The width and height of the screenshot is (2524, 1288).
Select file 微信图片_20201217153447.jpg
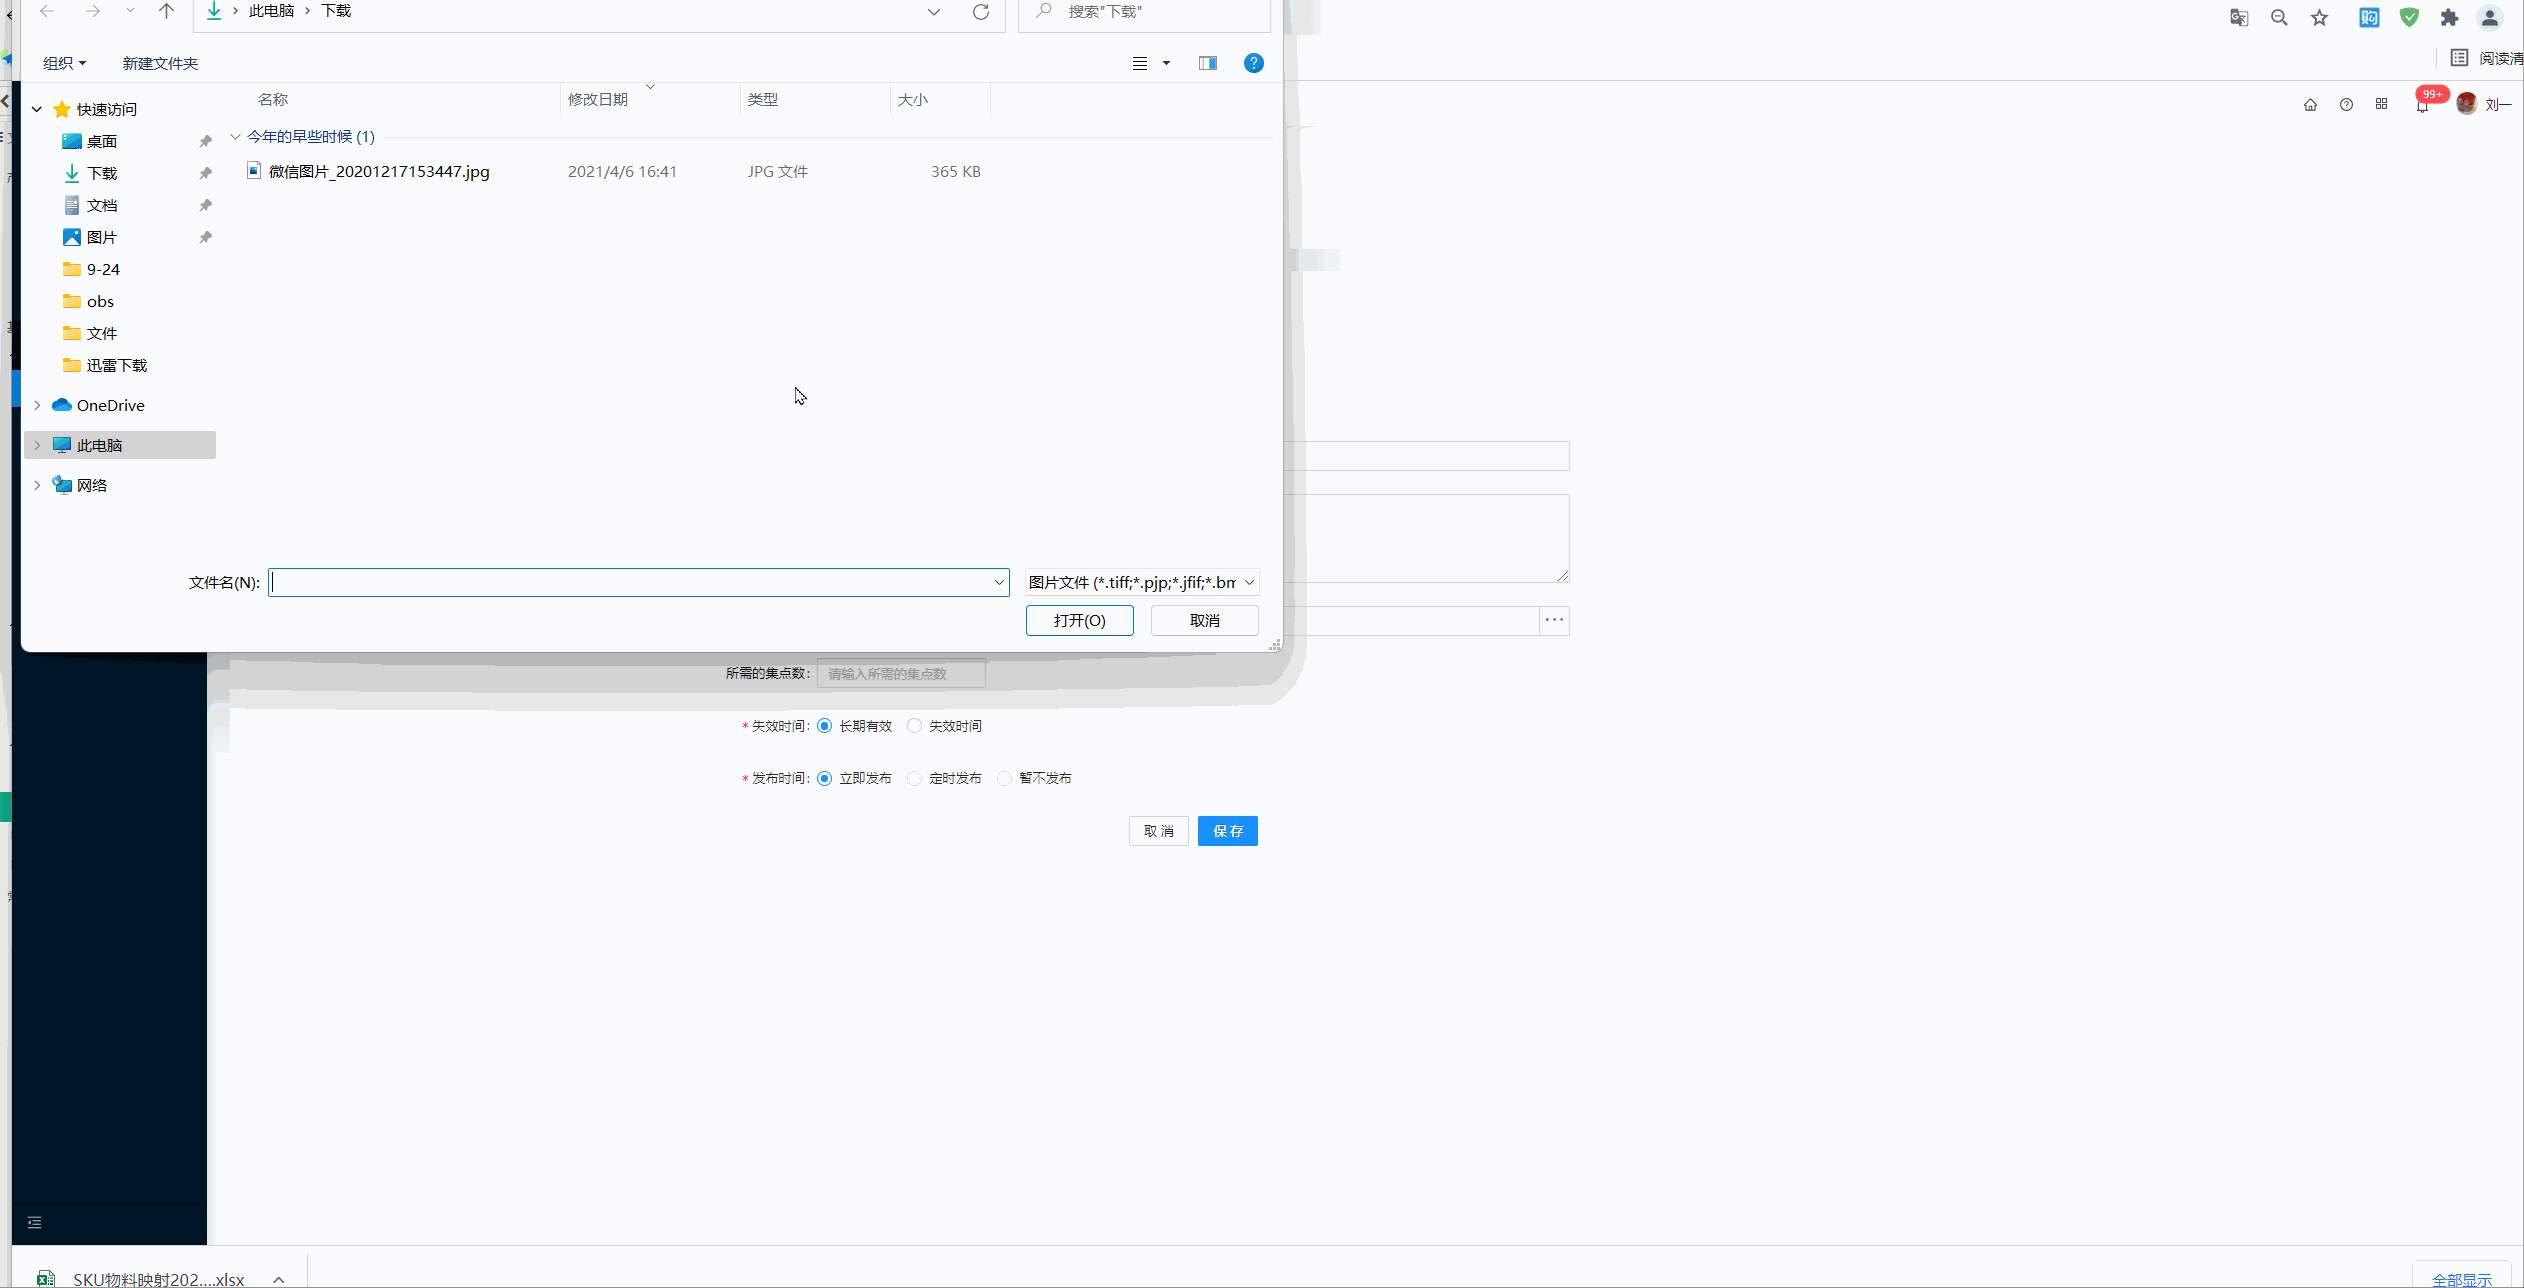379,171
